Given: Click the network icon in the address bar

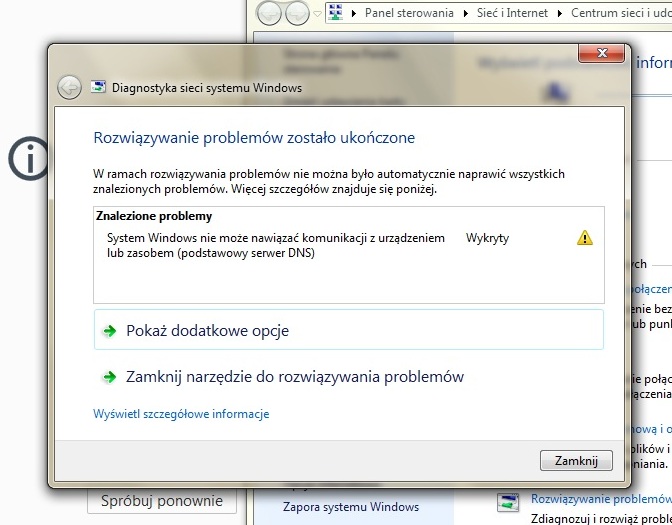Looking at the screenshot, I should [x=336, y=12].
